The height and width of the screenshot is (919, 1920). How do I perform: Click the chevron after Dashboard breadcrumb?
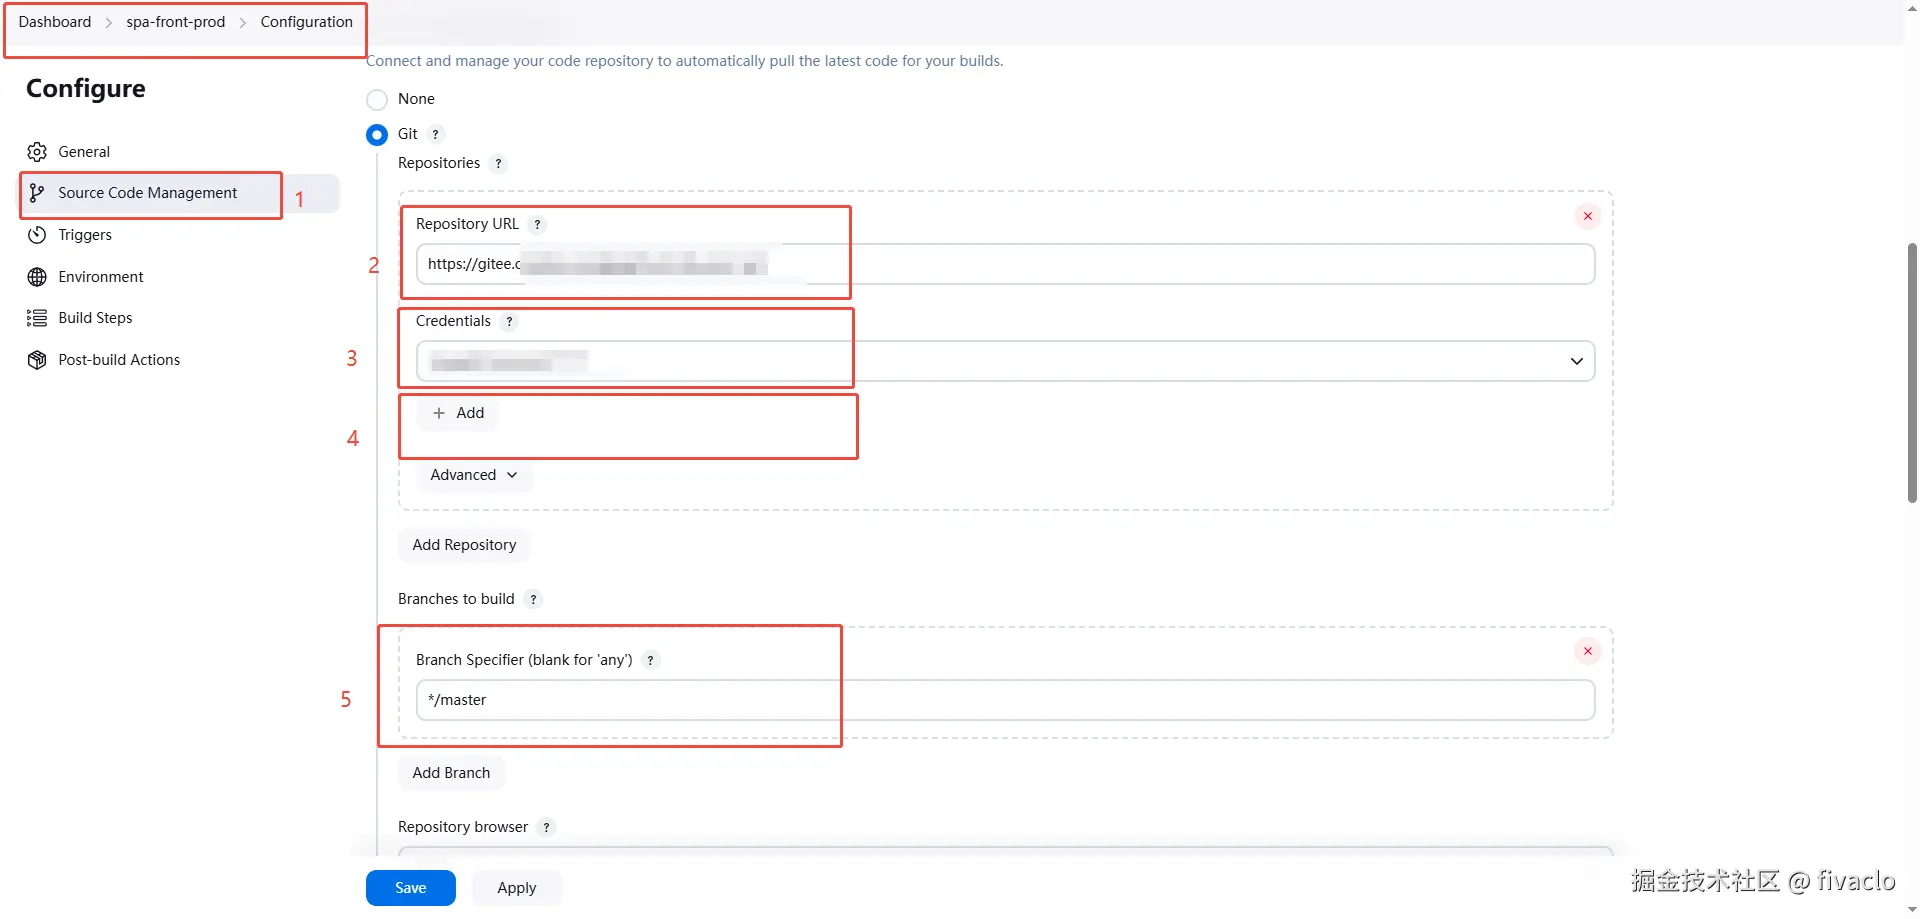(109, 23)
